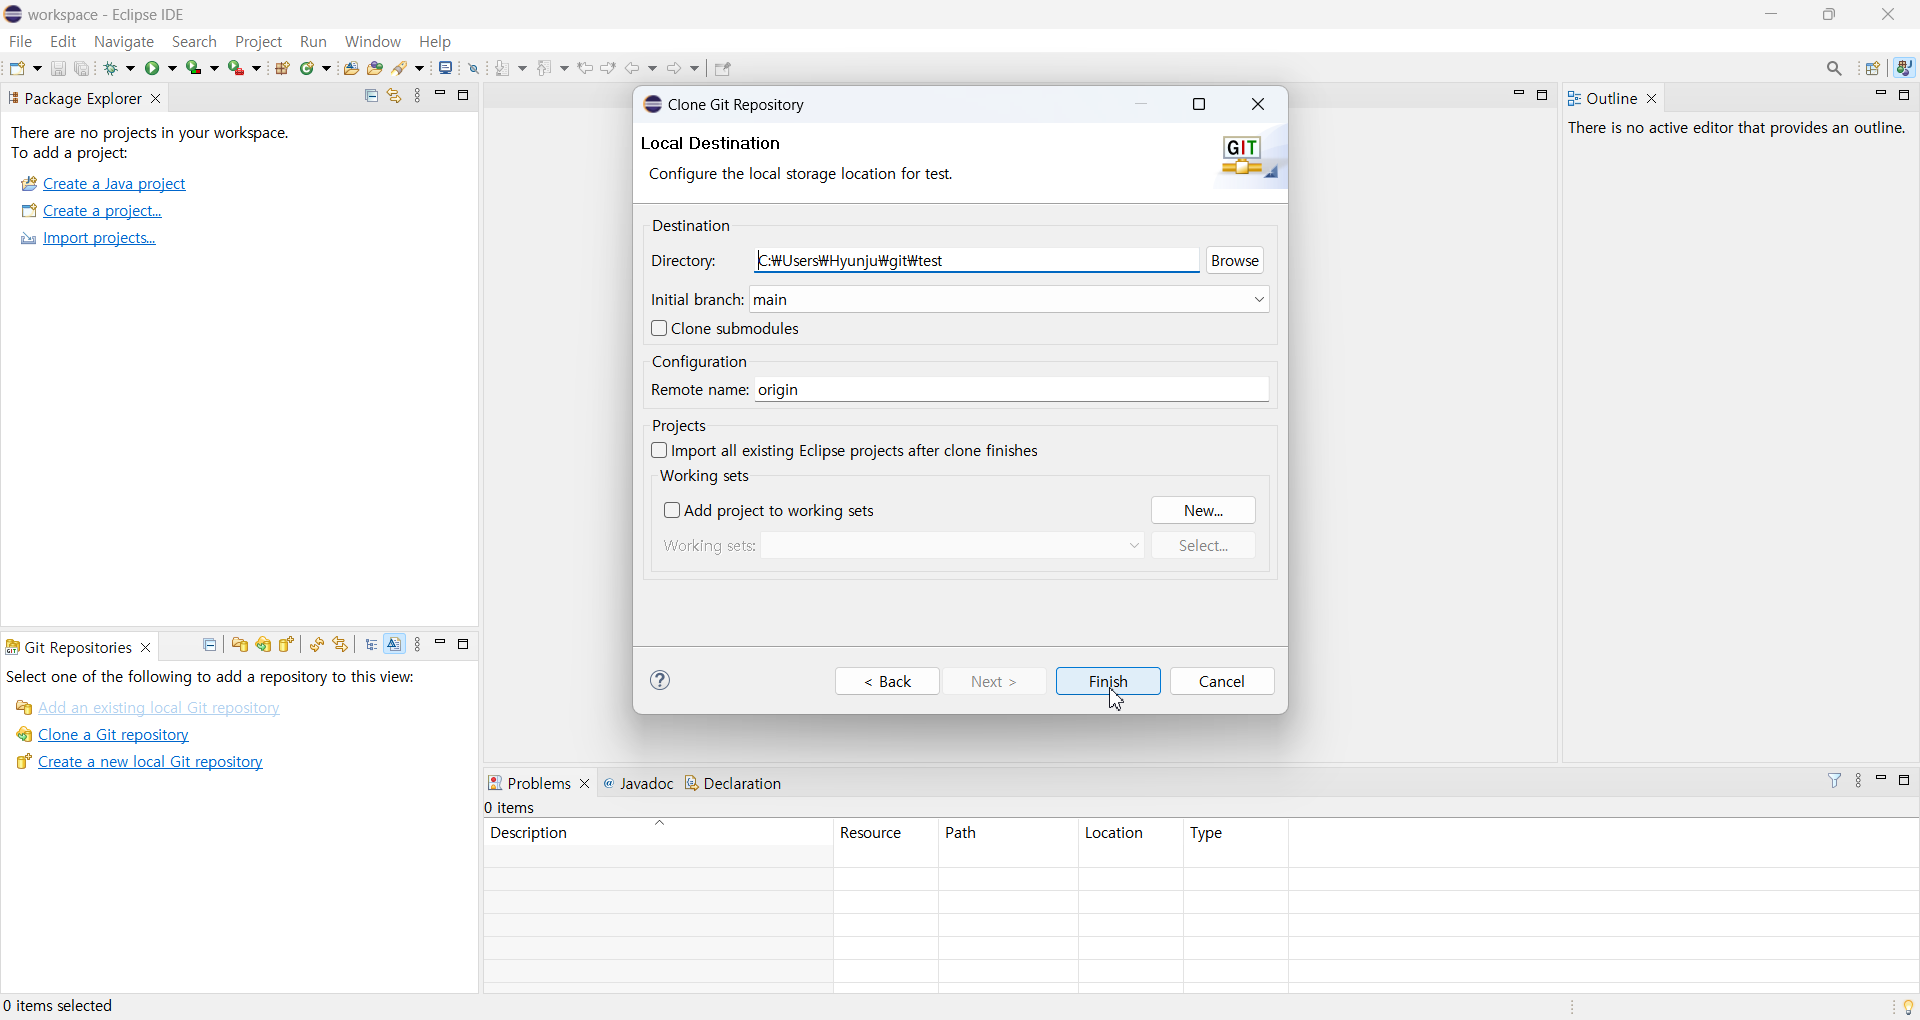The width and height of the screenshot is (1920, 1020).
Task: Click the Pin Editor toolbar icon
Action: [724, 69]
